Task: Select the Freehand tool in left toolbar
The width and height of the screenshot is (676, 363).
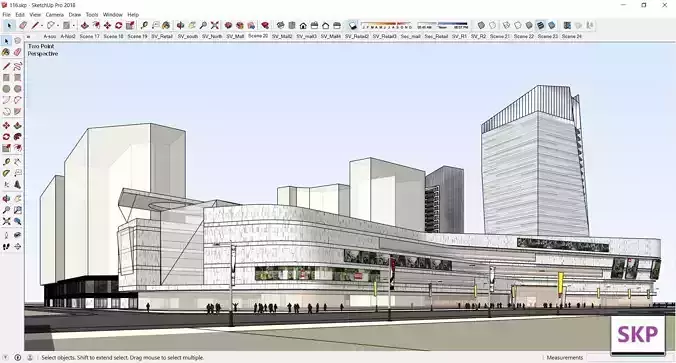Action: click(17, 66)
